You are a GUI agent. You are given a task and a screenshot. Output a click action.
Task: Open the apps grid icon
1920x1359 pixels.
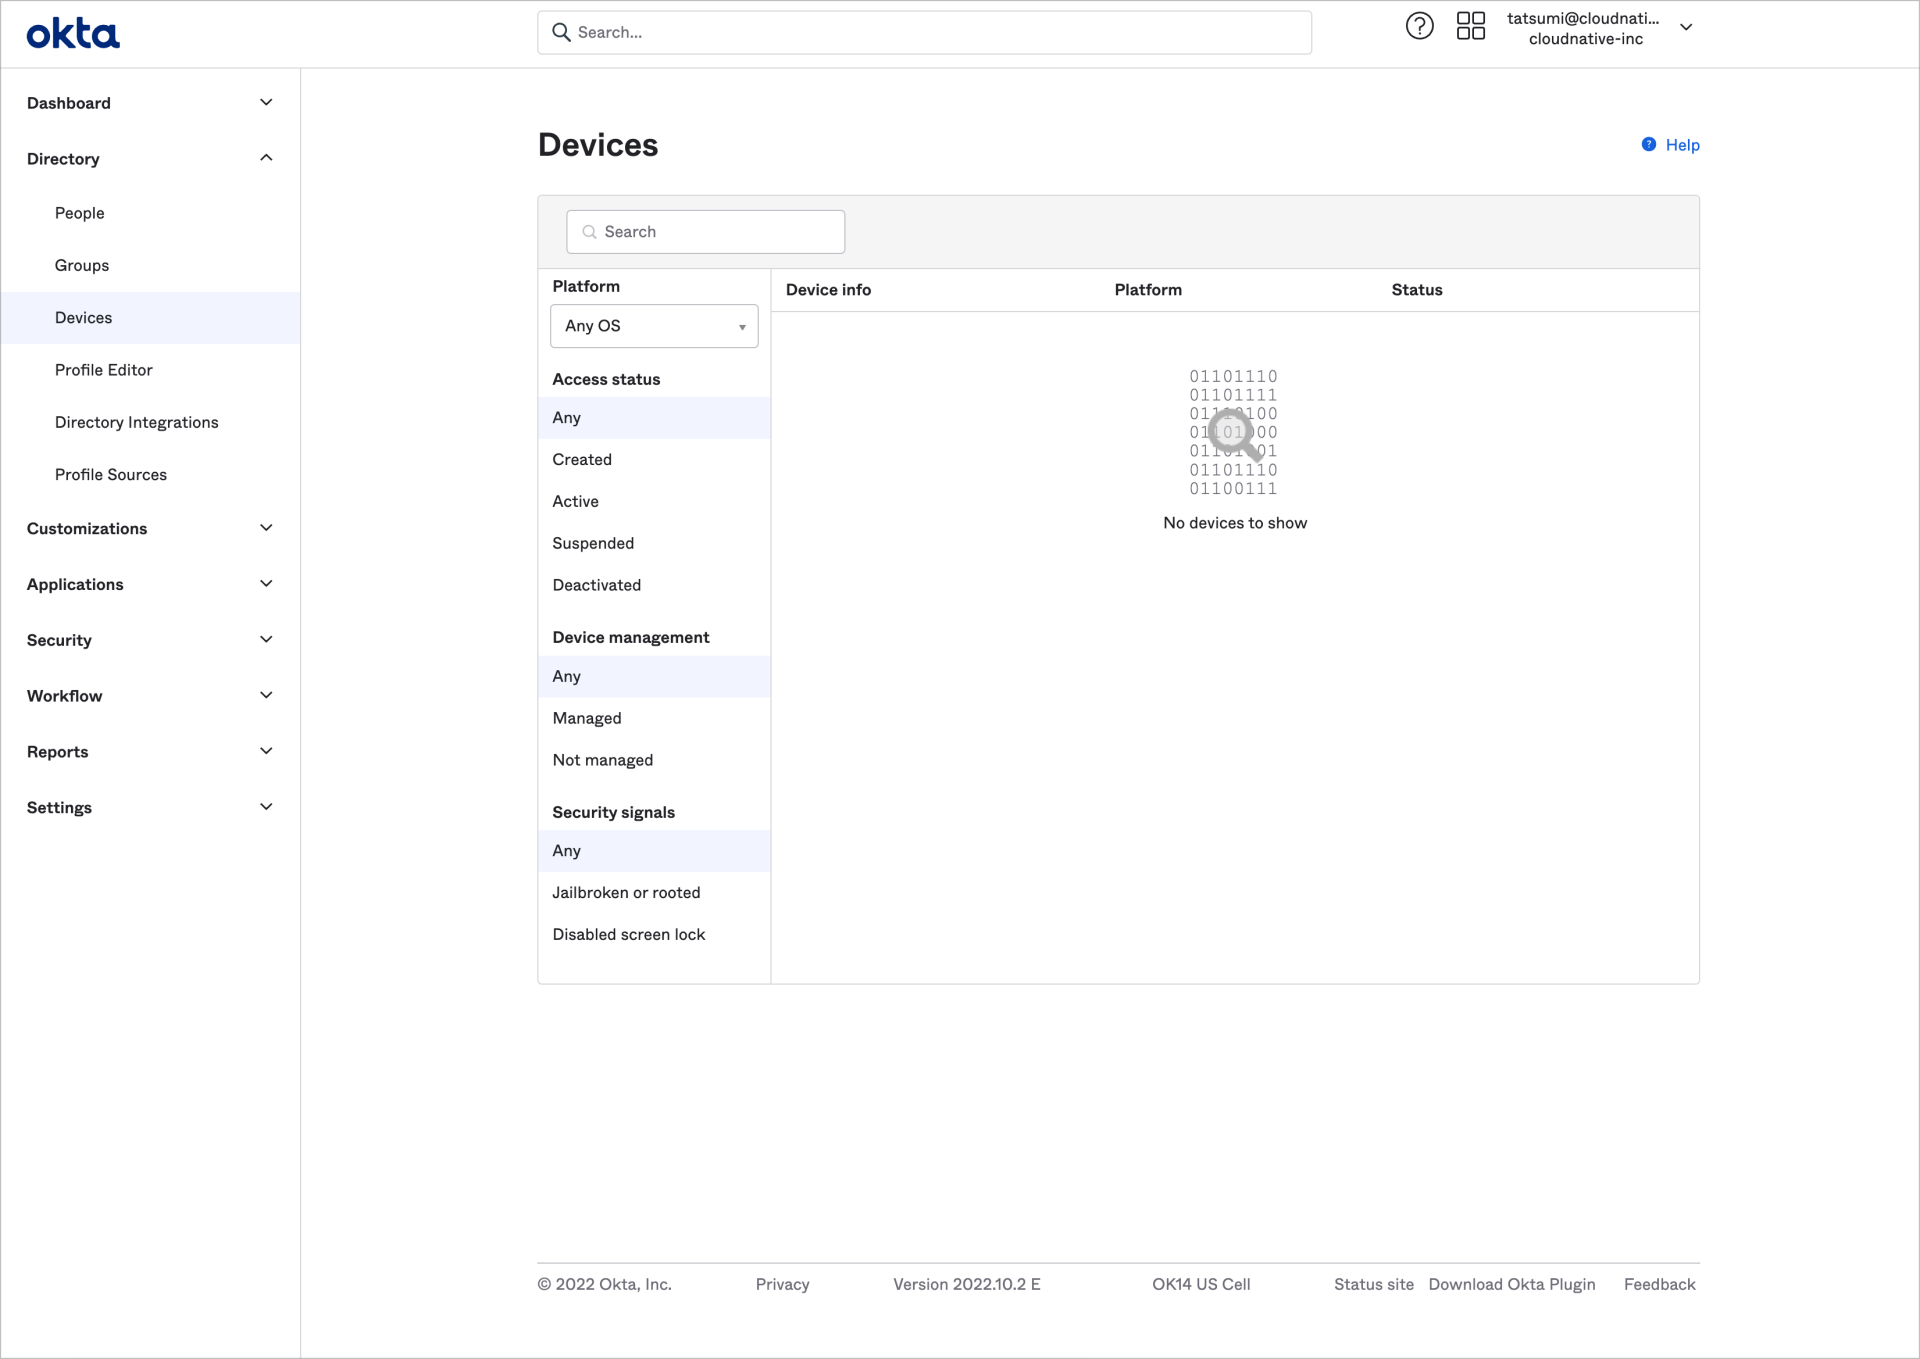1470,26
